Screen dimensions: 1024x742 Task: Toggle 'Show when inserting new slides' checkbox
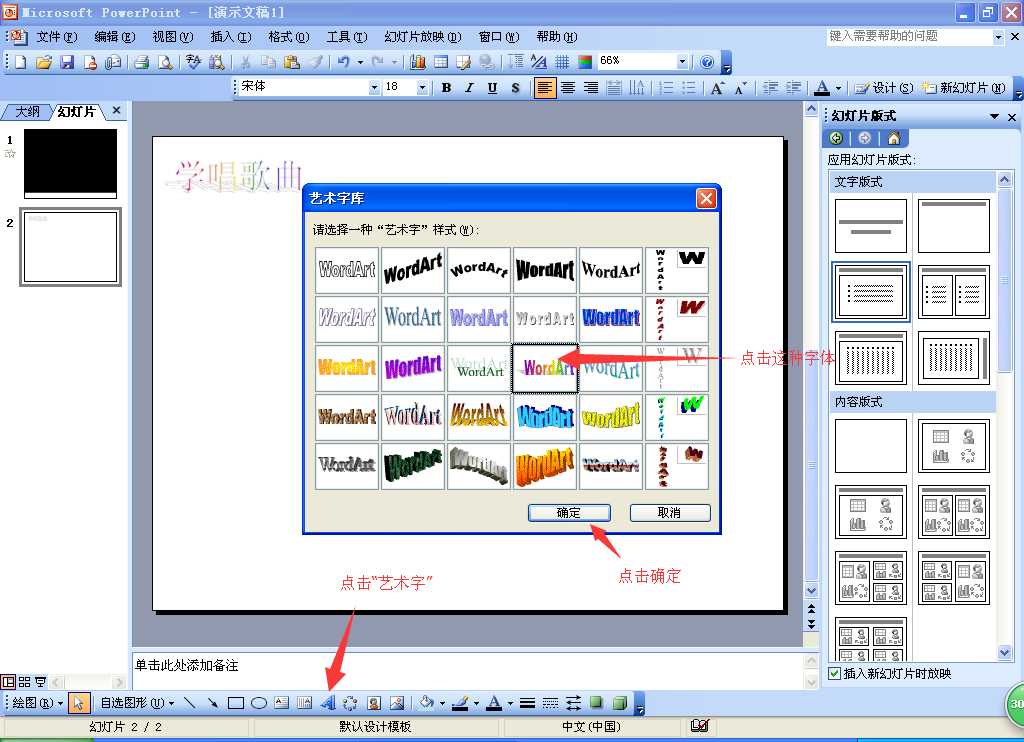834,673
